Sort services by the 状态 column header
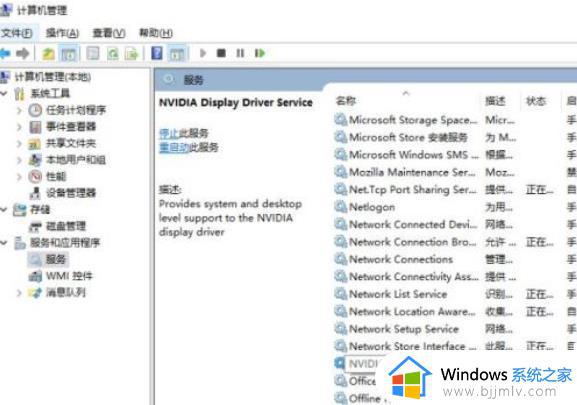This screenshot has height=405, width=577. [x=536, y=101]
